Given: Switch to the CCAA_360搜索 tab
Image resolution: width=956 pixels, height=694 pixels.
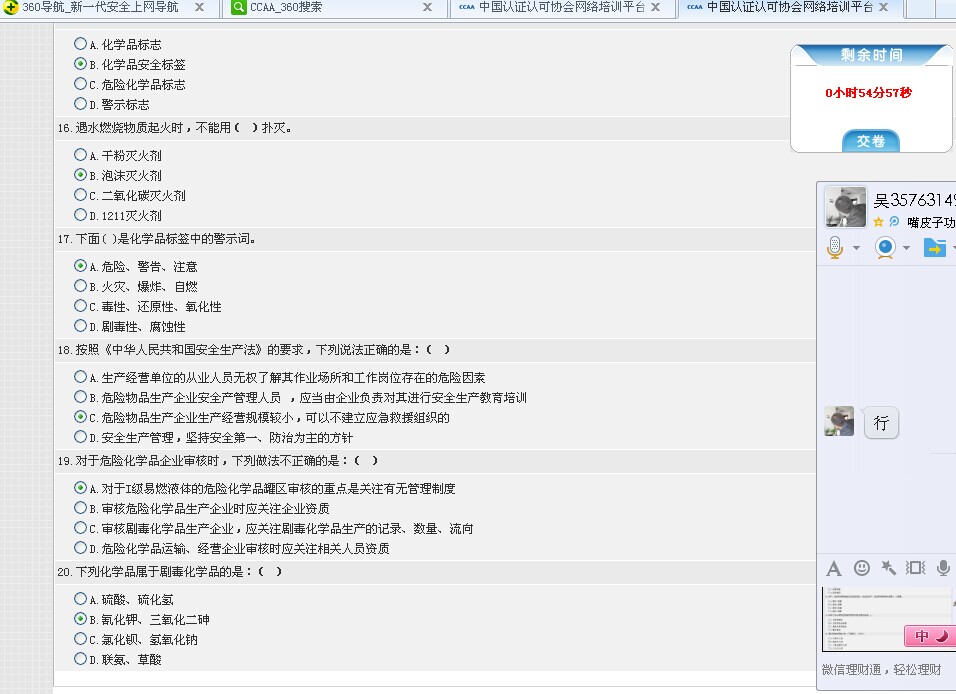Looking at the screenshot, I should tap(330, 7).
